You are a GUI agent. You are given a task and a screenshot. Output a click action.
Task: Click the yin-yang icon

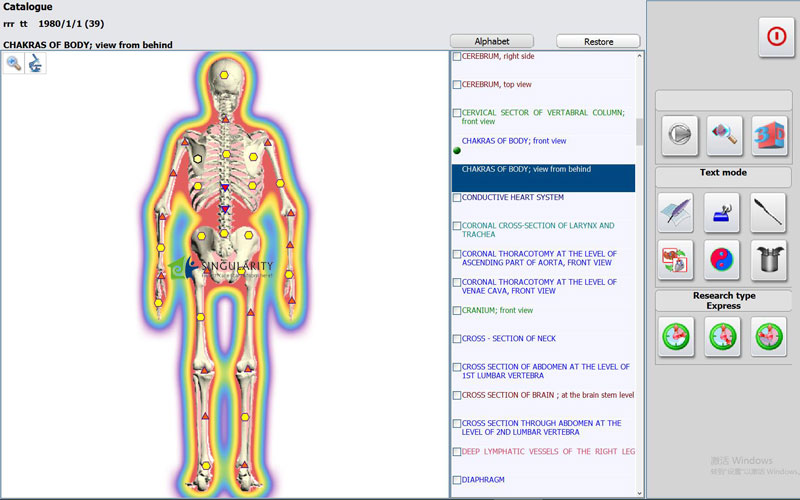[722, 260]
